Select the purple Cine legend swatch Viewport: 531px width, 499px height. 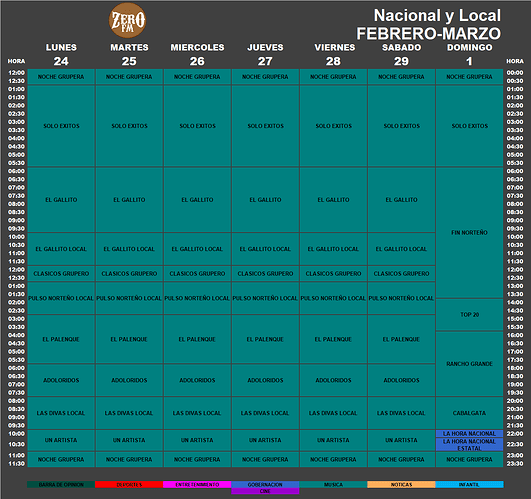pyautogui.click(x=265, y=491)
